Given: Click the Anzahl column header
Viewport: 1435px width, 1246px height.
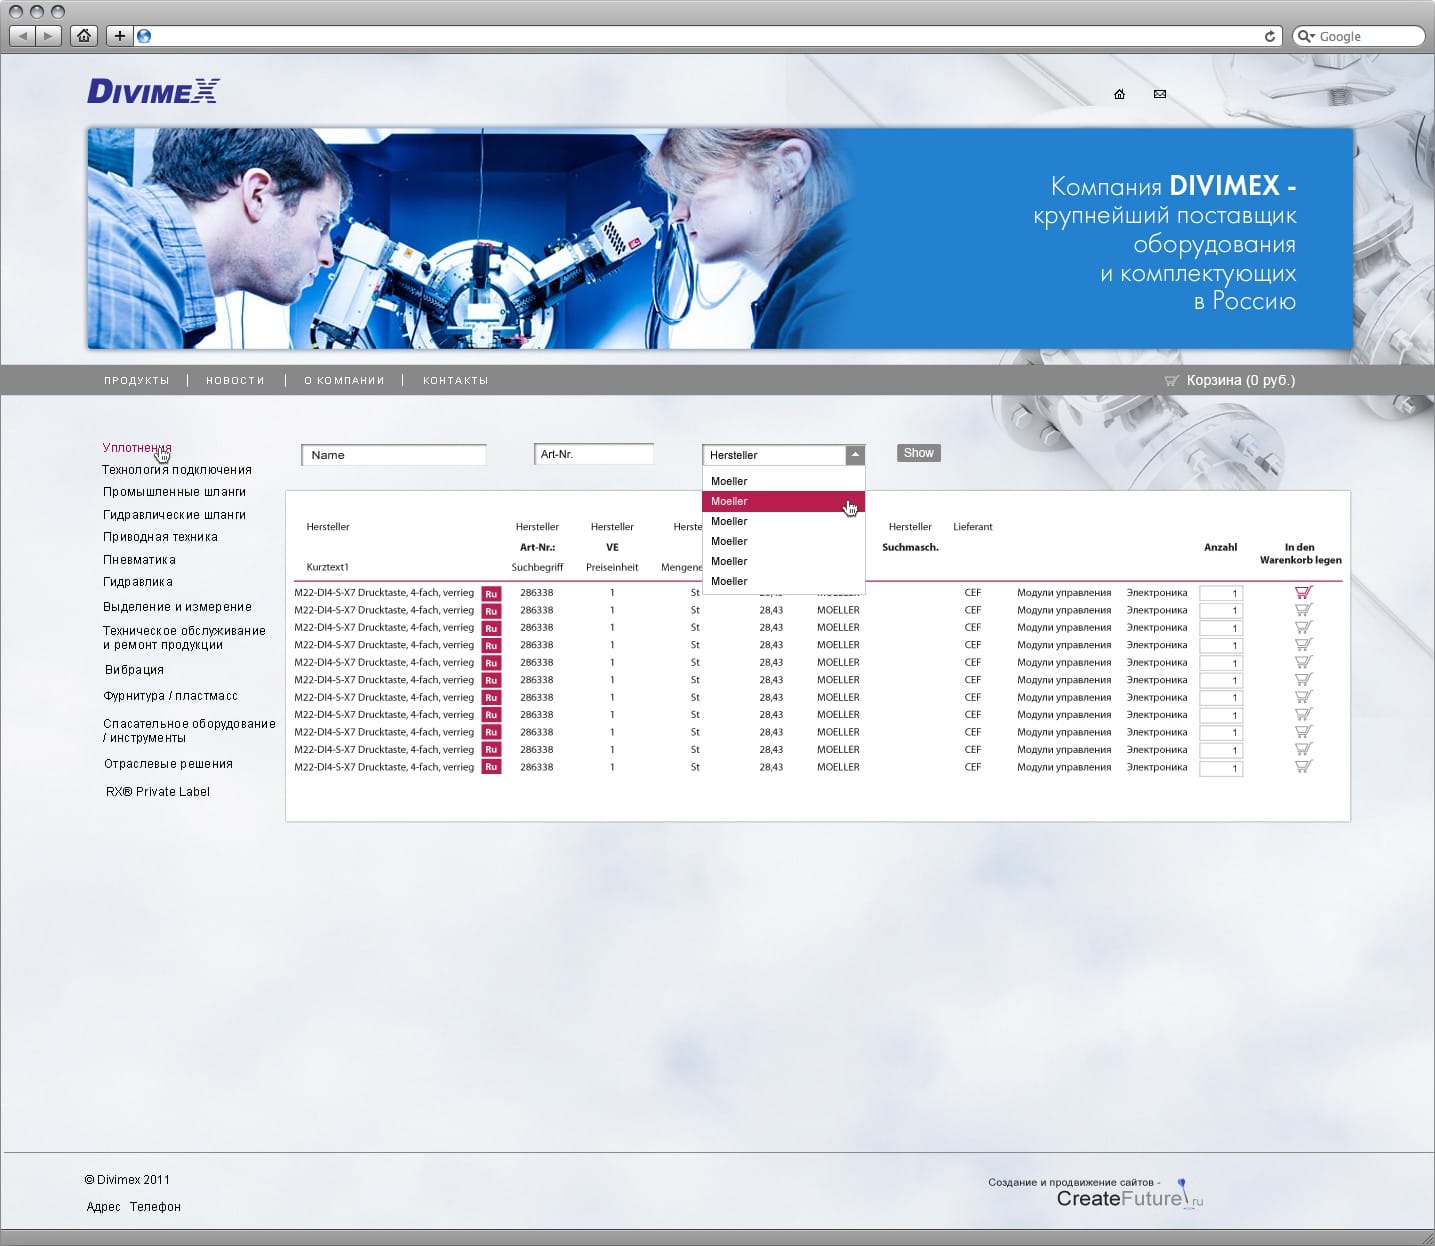Looking at the screenshot, I should pos(1220,547).
